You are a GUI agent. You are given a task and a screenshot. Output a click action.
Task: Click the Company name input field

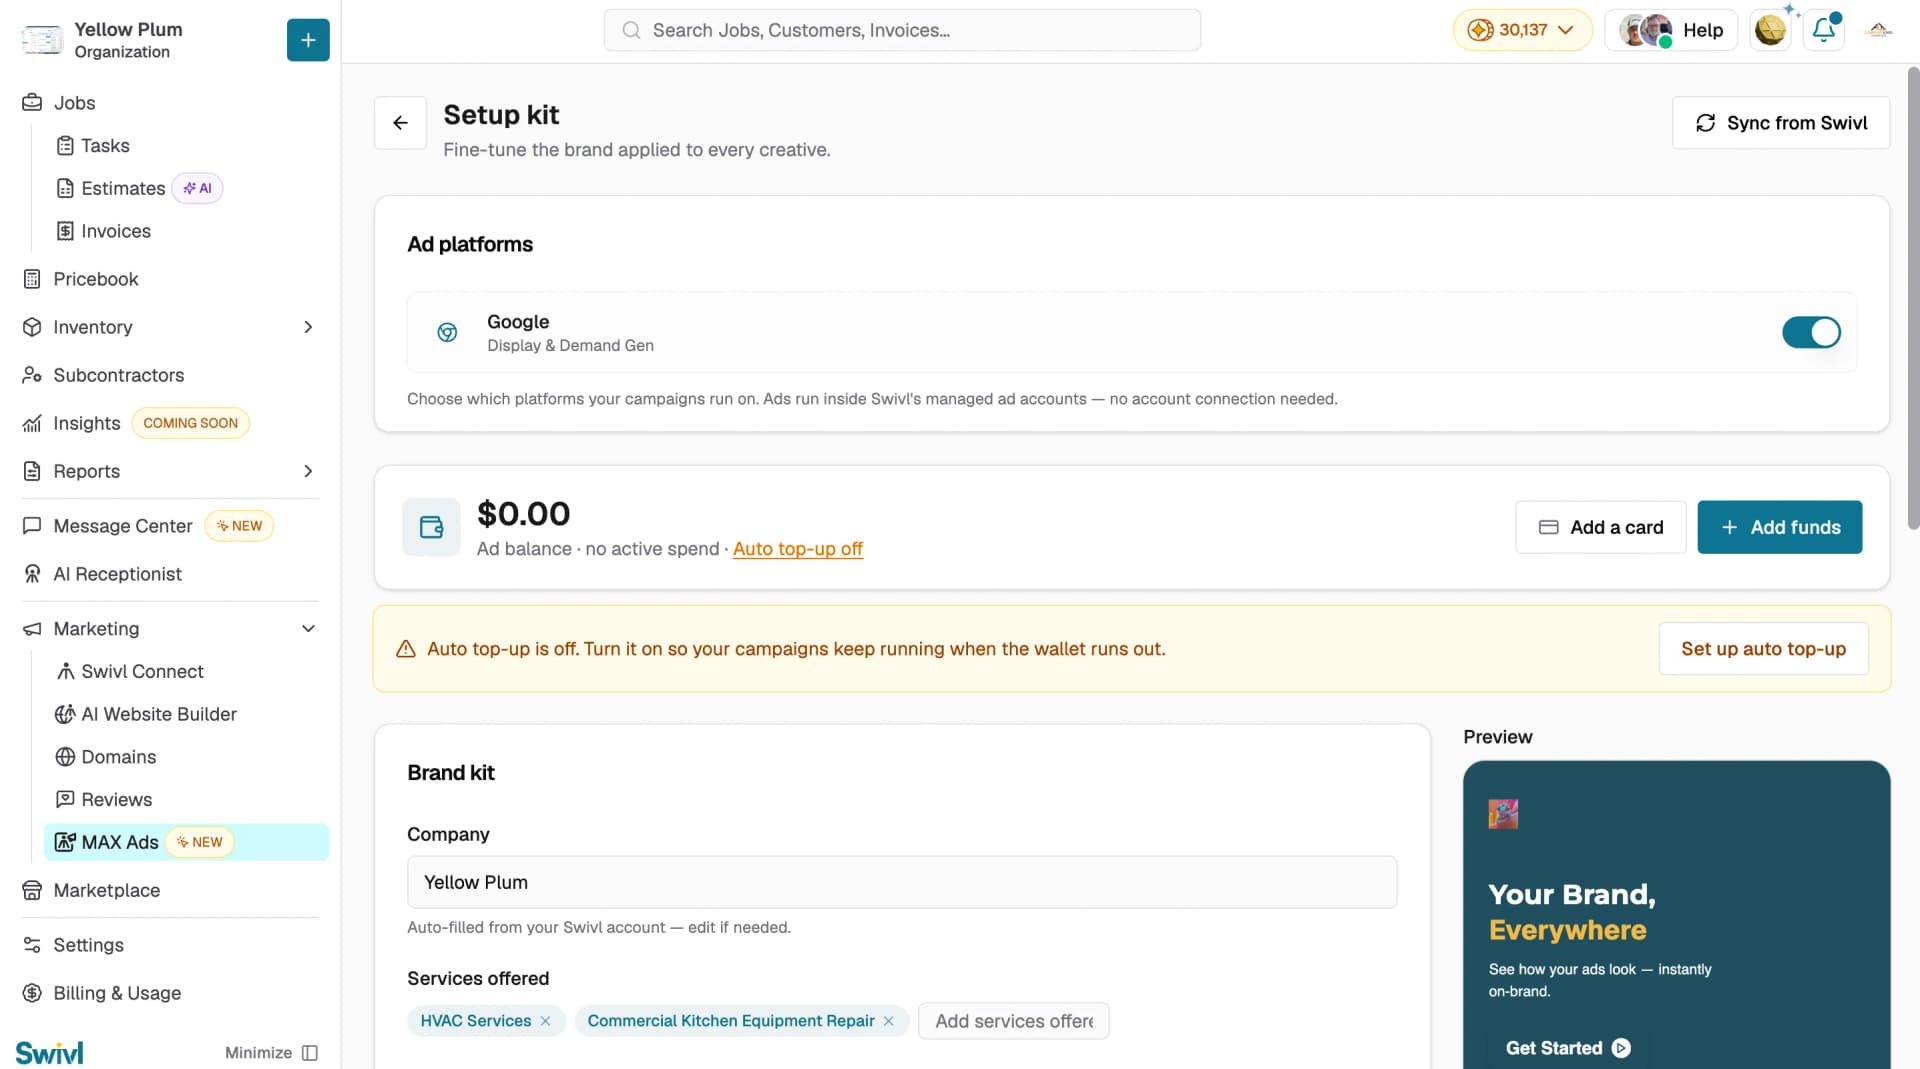902,882
